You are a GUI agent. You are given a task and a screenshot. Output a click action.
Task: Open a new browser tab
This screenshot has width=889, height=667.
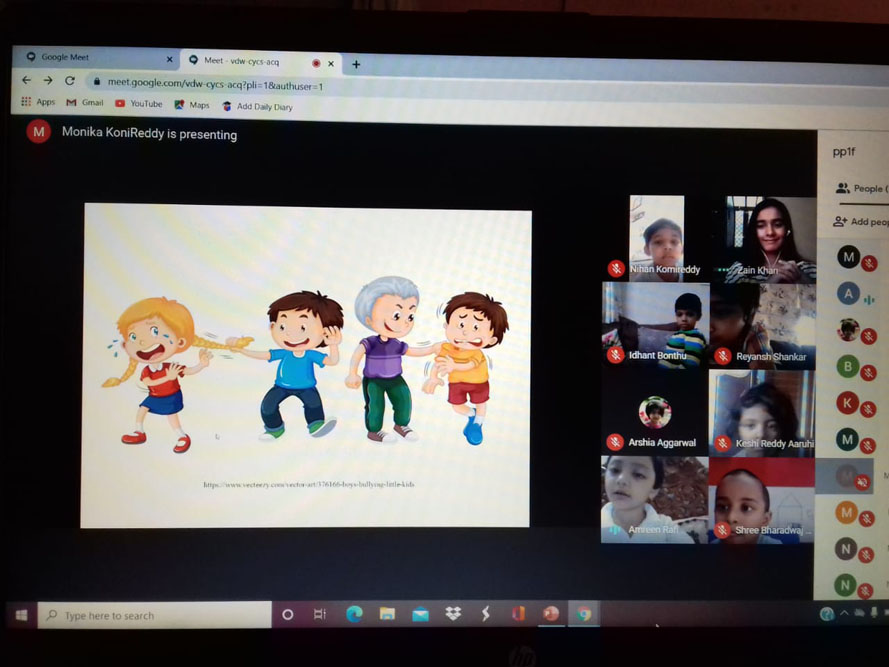click(356, 65)
